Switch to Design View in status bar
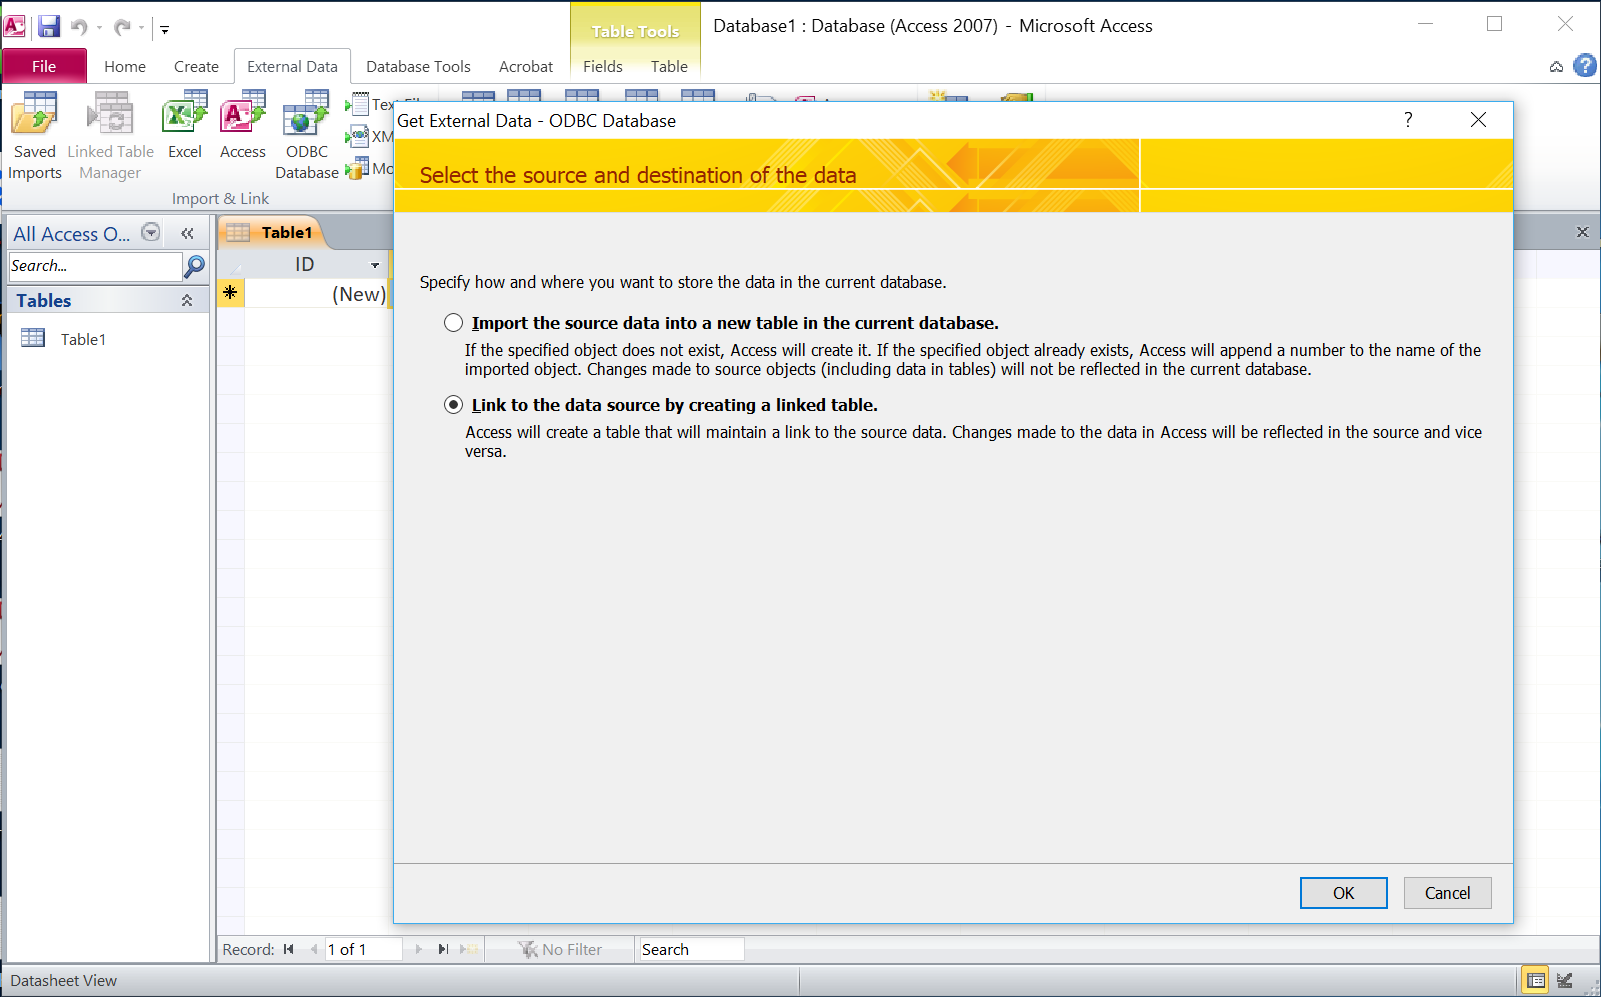Image resolution: width=1601 pixels, height=997 pixels. coord(1565,980)
